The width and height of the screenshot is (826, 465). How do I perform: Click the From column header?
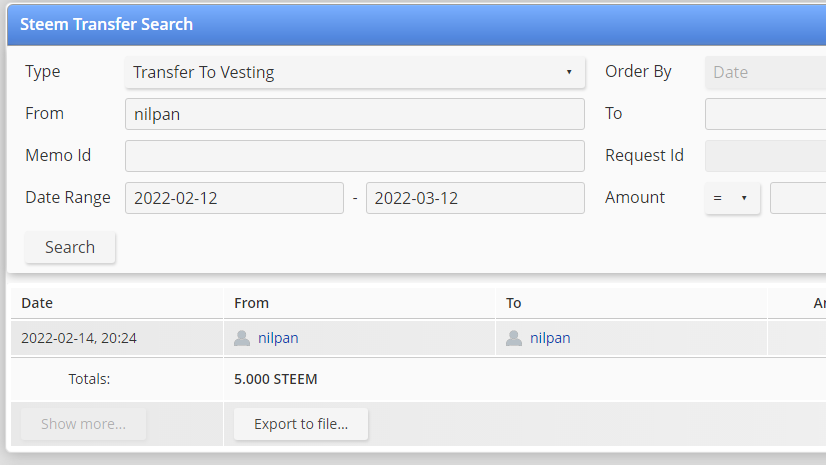coord(251,303)
